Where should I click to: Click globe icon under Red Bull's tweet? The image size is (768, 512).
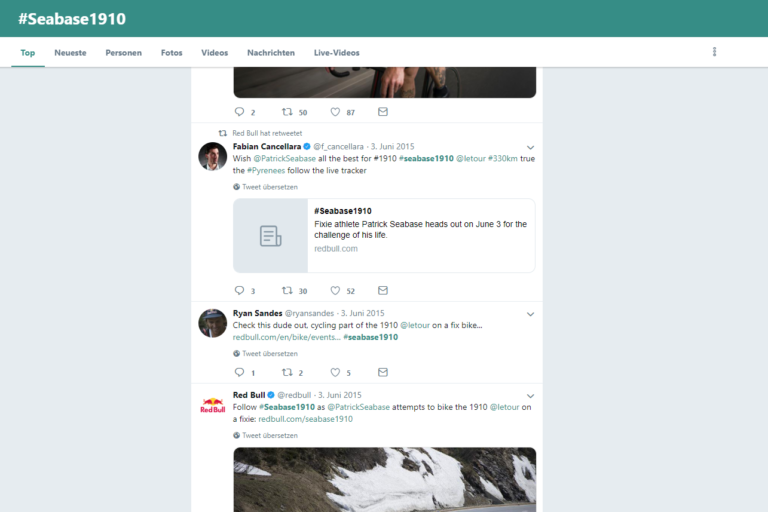coord(237,435)
